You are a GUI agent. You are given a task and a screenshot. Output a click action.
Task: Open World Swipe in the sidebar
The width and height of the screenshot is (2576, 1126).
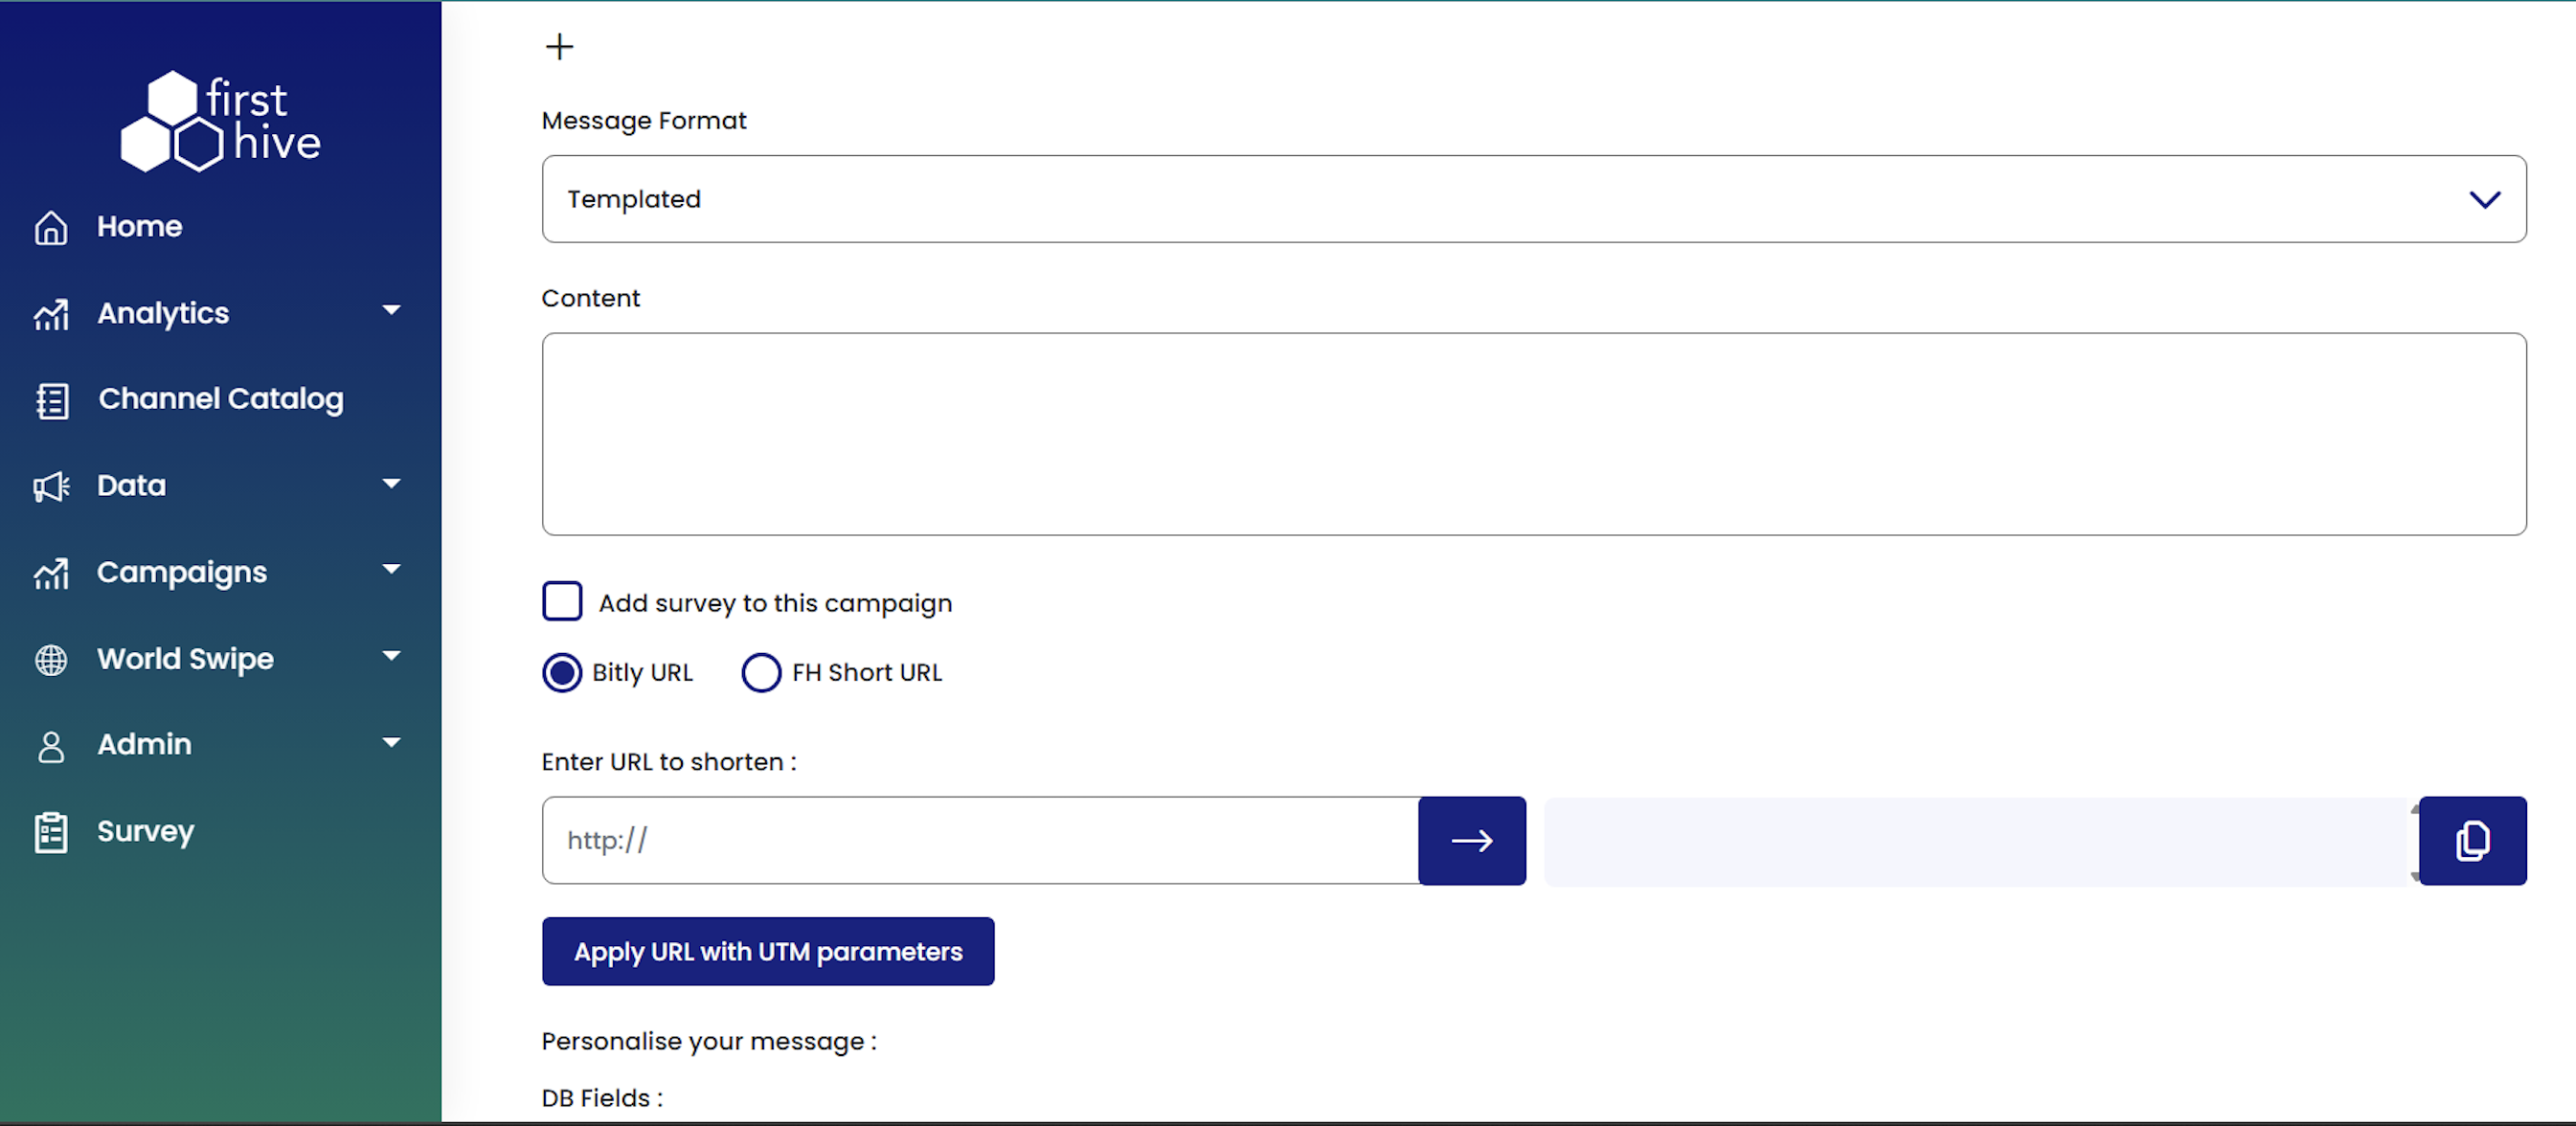click(185, 659)
